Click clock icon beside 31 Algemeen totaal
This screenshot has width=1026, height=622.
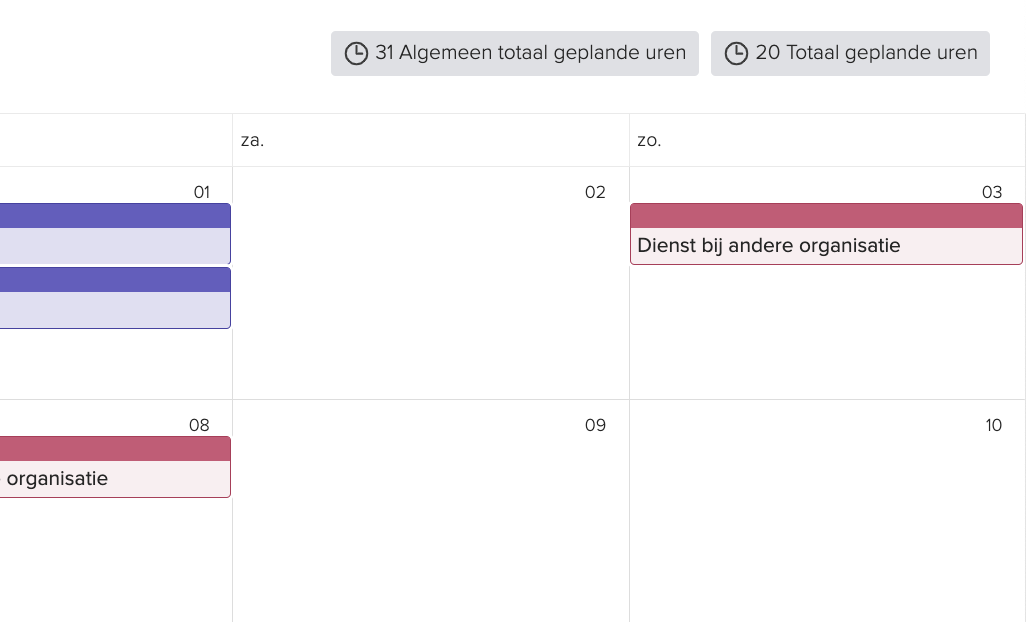[356, 54]
